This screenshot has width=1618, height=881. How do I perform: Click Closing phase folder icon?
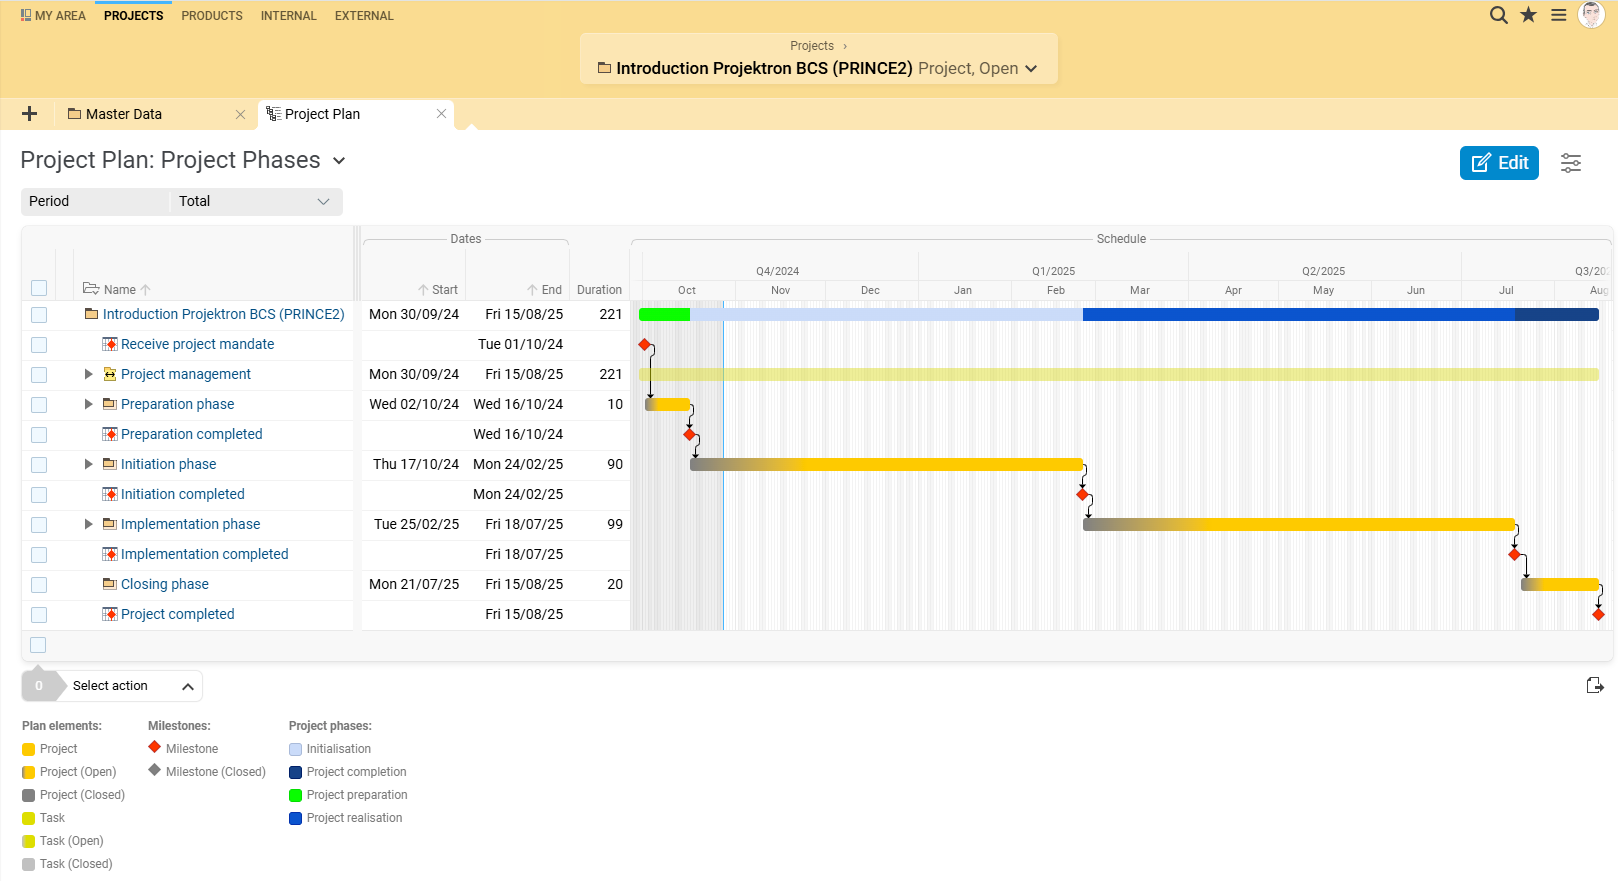[110, 584]
